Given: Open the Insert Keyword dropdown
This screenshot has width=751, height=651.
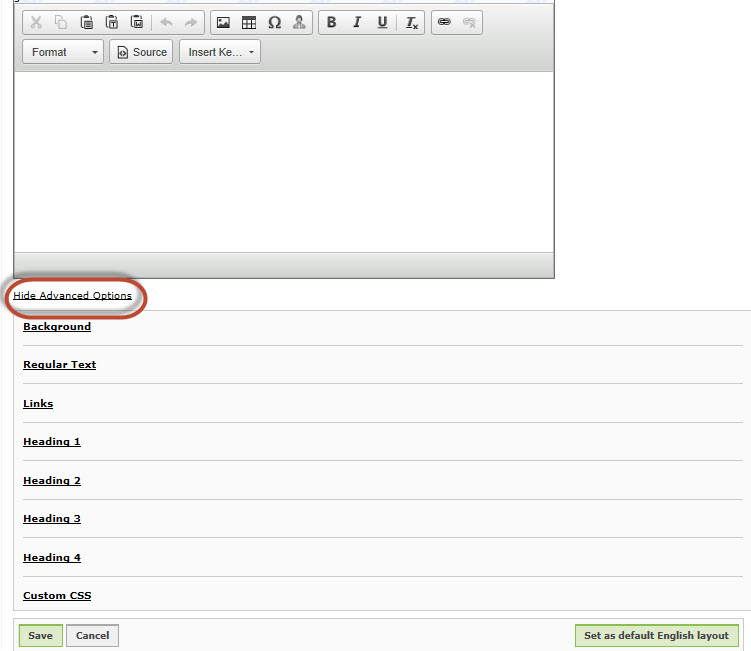Looking at the screenshot, I should (x=220, y=52).
